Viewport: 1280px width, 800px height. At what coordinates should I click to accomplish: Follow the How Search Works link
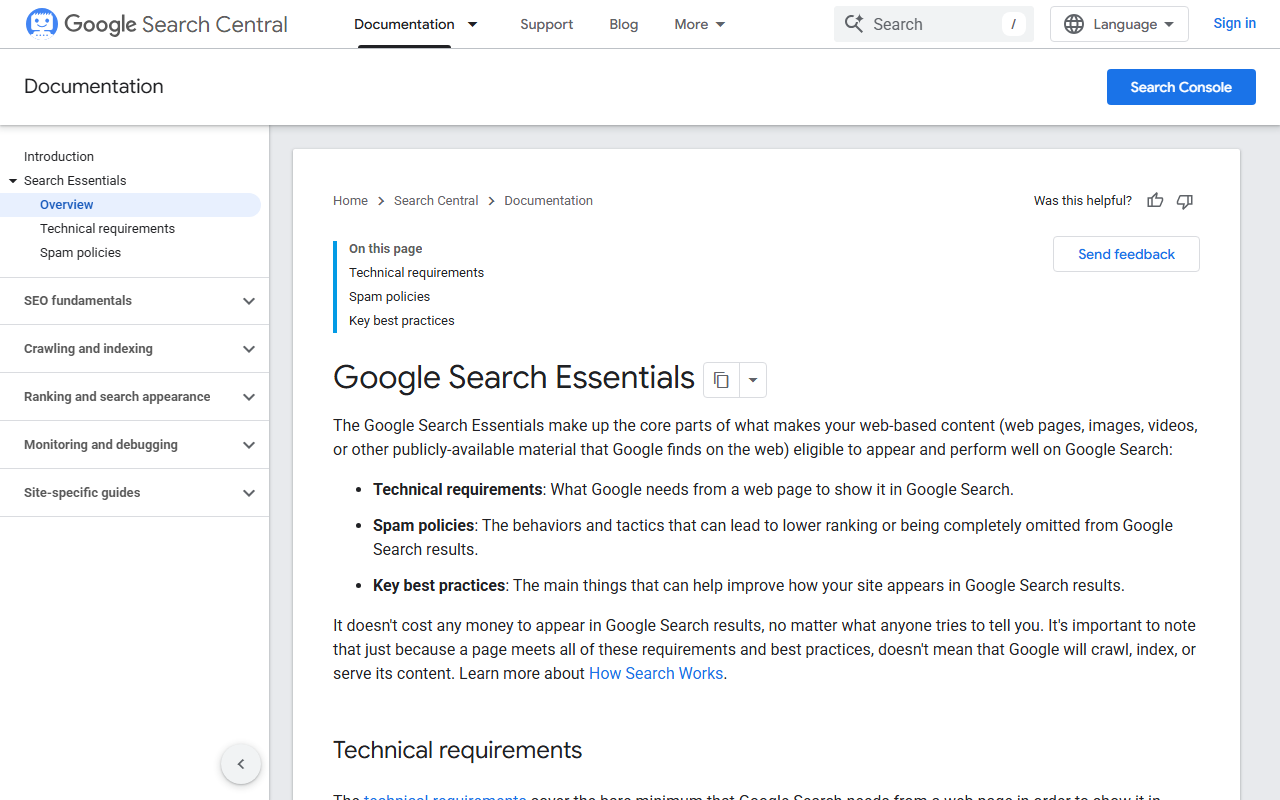coord(656,674)
